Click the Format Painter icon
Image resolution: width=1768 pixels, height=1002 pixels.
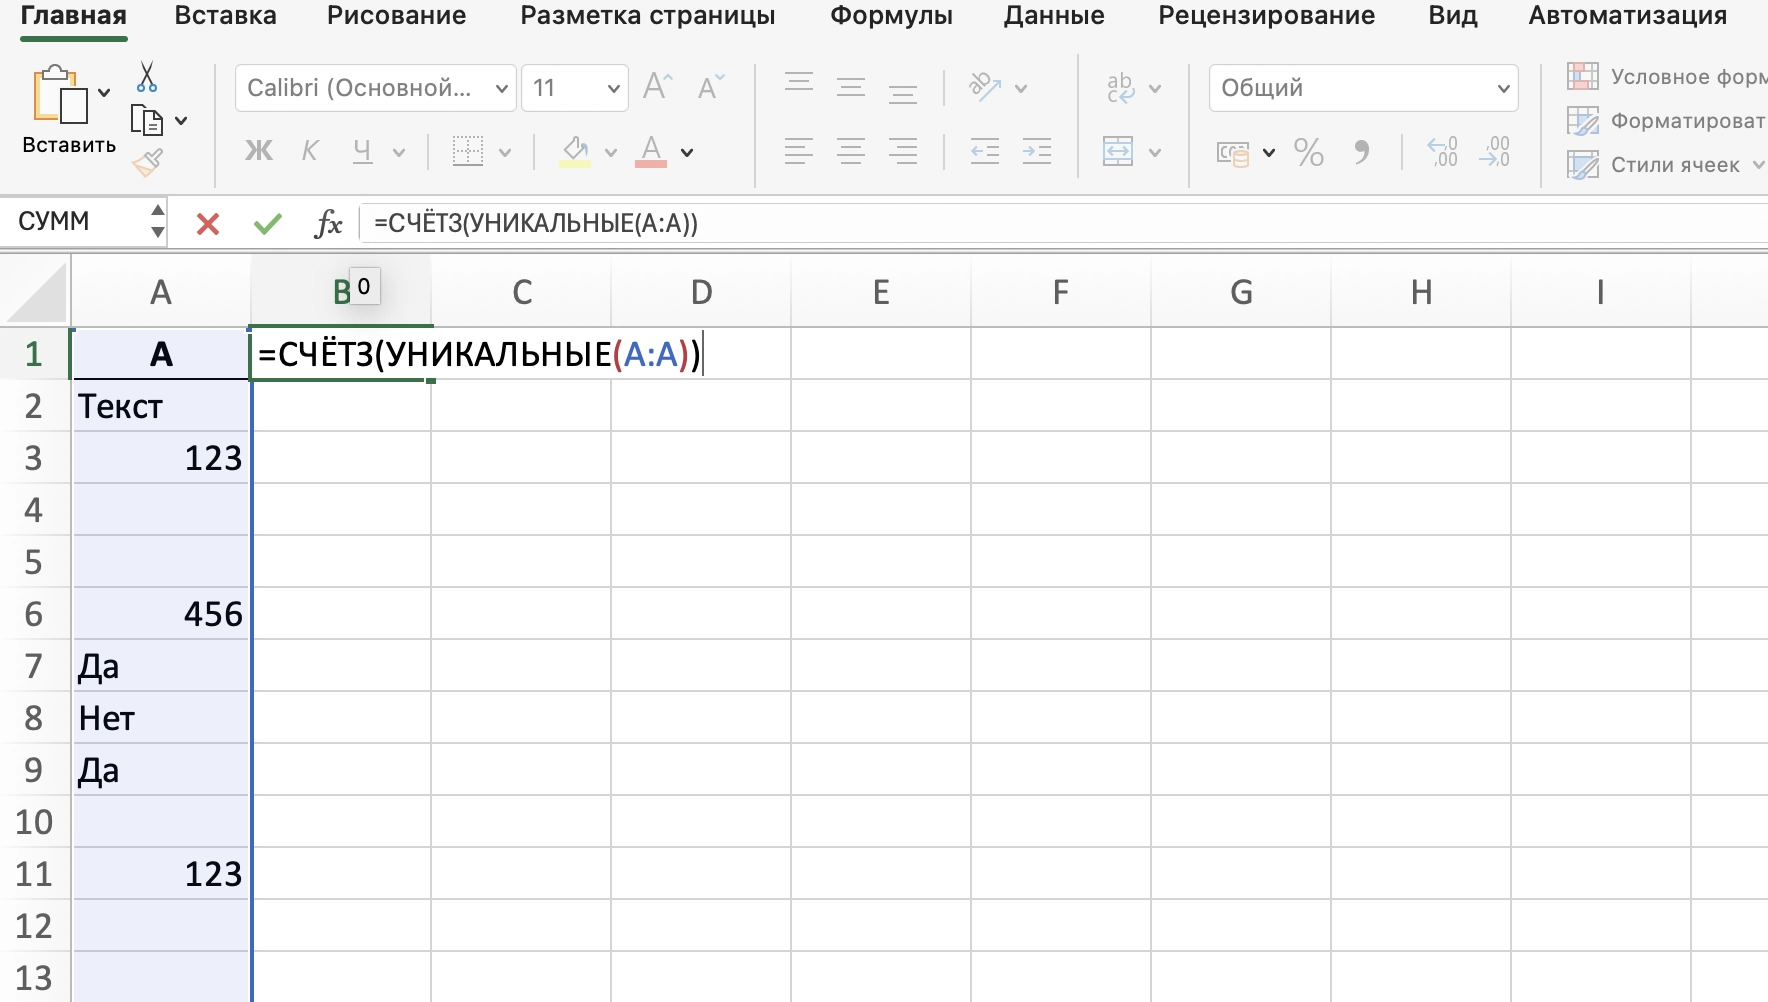147,162
